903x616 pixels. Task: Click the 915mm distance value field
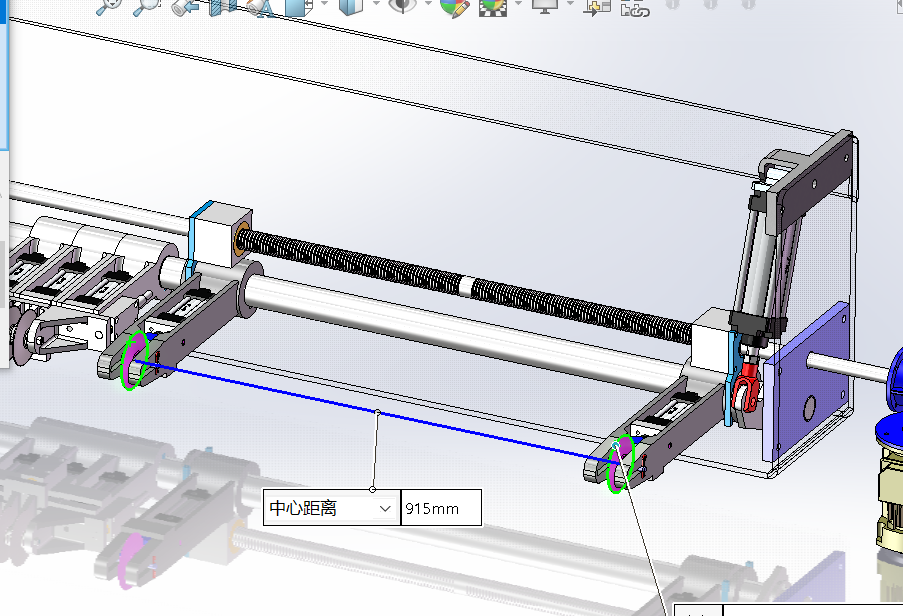click(x=441, y=508)
